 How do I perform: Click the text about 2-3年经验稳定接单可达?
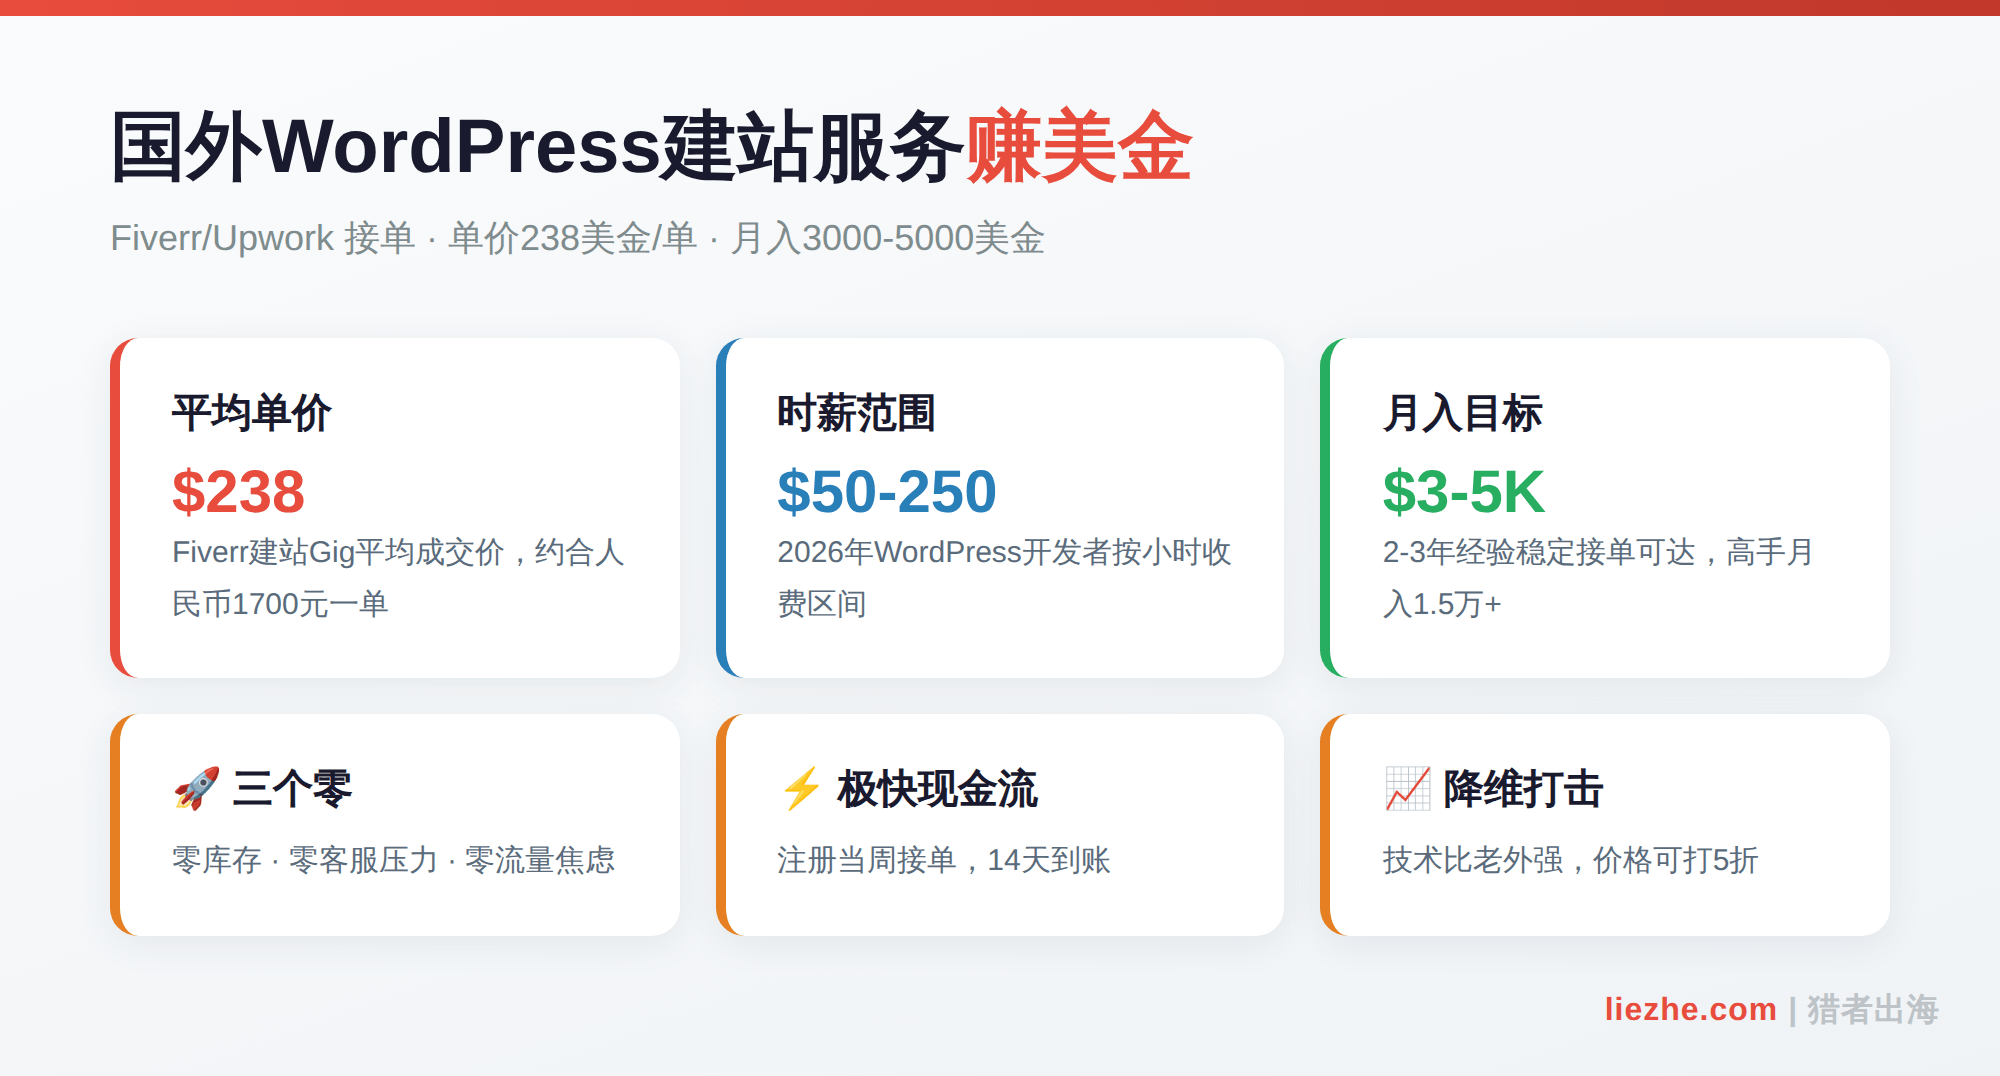(x=1598, y=578)
